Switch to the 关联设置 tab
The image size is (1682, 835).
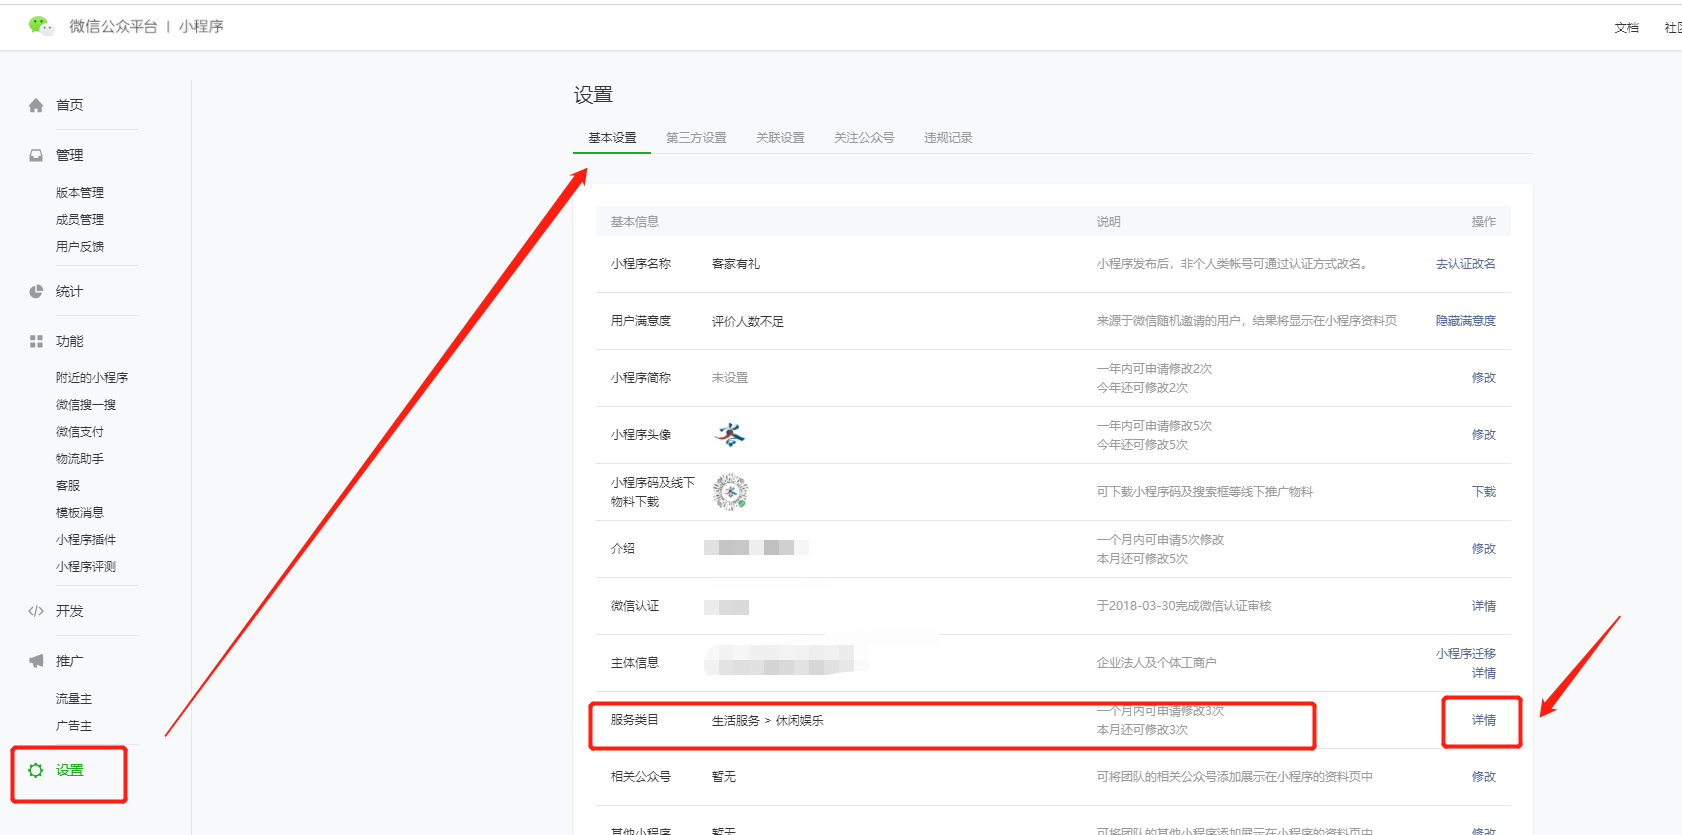pyautogui.click(x=780, y=137)
